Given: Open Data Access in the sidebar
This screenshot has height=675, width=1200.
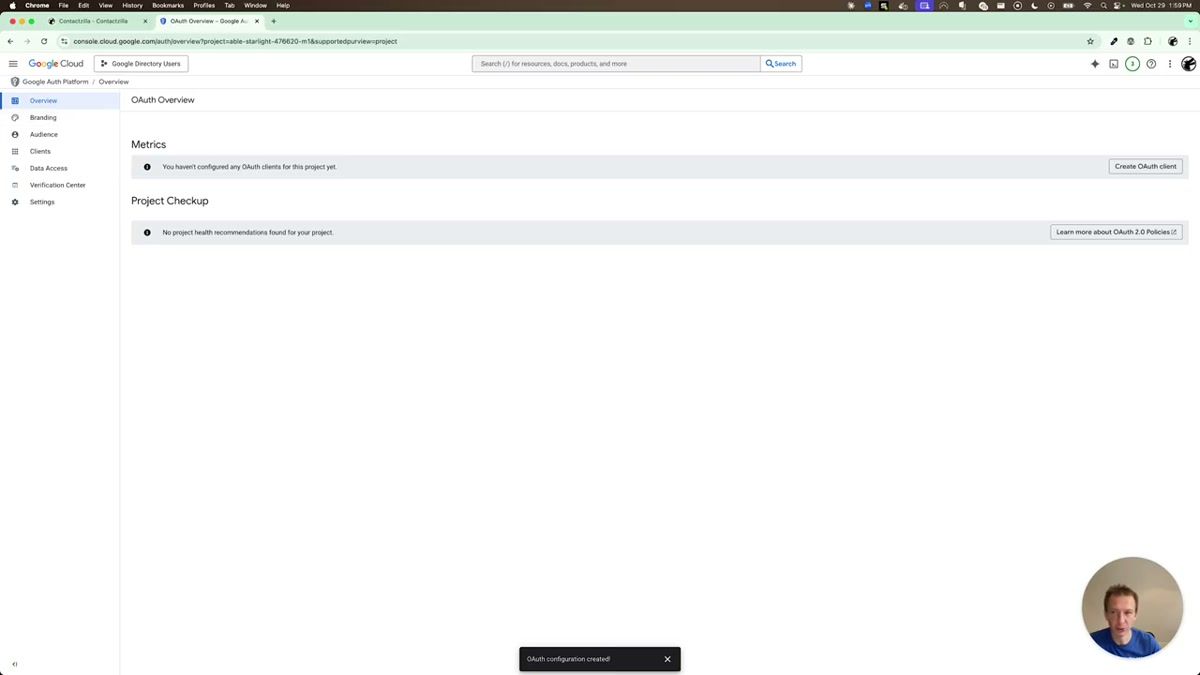Looking at the screenshot, I should (47, 168).
